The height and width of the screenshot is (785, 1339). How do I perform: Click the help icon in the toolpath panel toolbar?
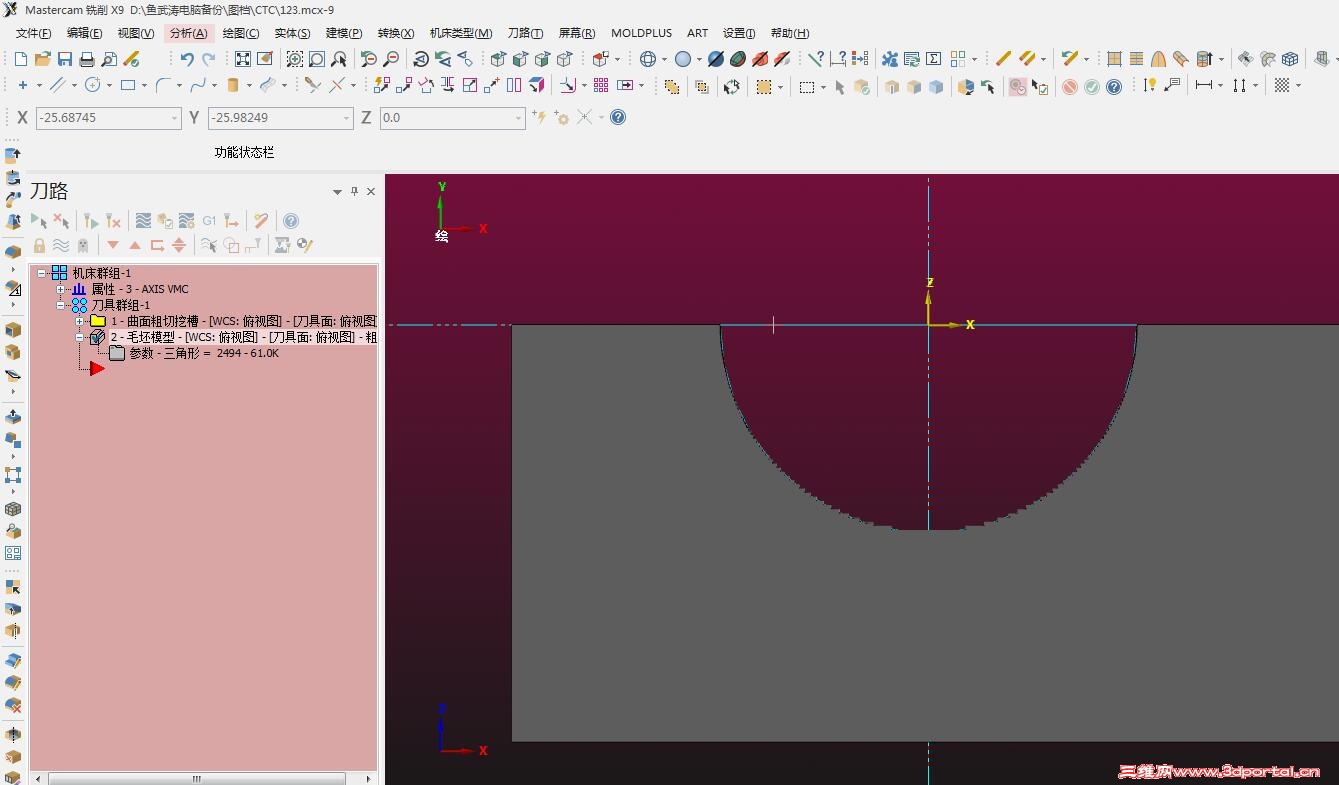click(291, 221)
